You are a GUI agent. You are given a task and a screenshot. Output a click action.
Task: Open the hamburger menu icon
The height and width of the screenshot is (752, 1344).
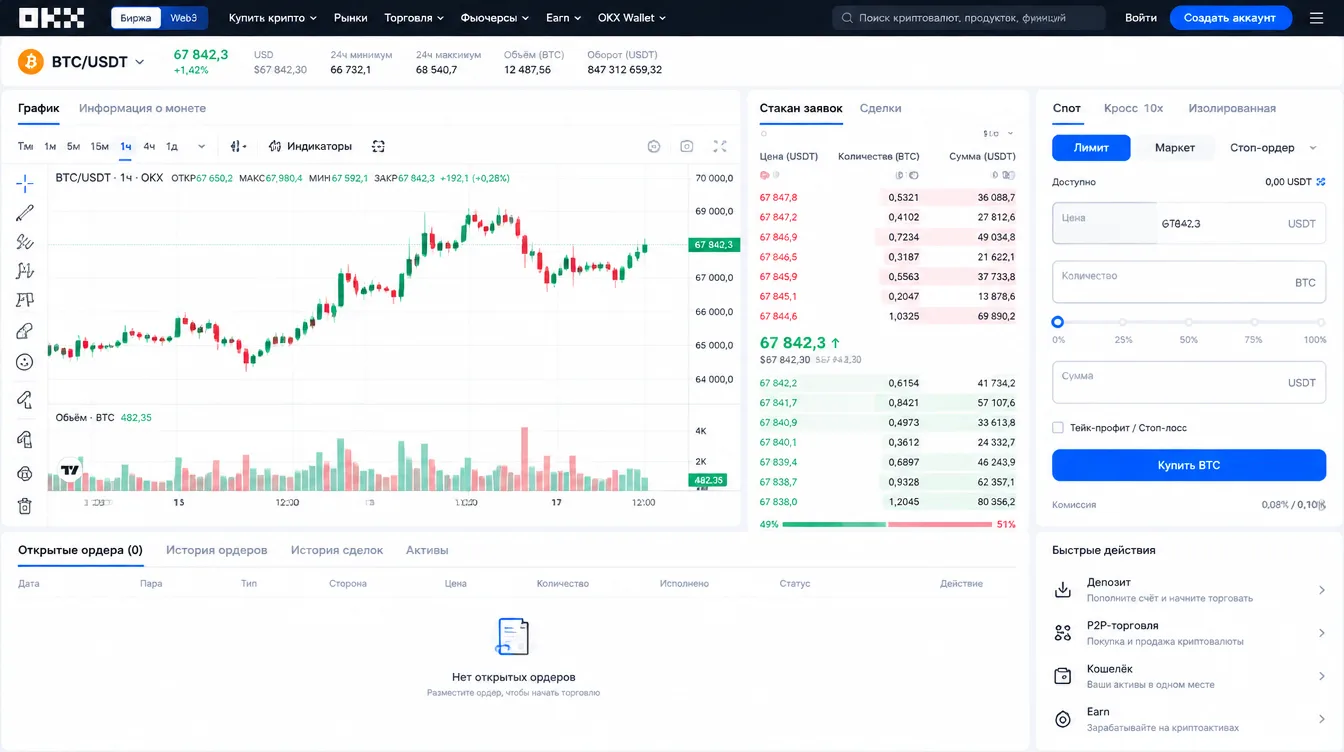pos(1316,18)
